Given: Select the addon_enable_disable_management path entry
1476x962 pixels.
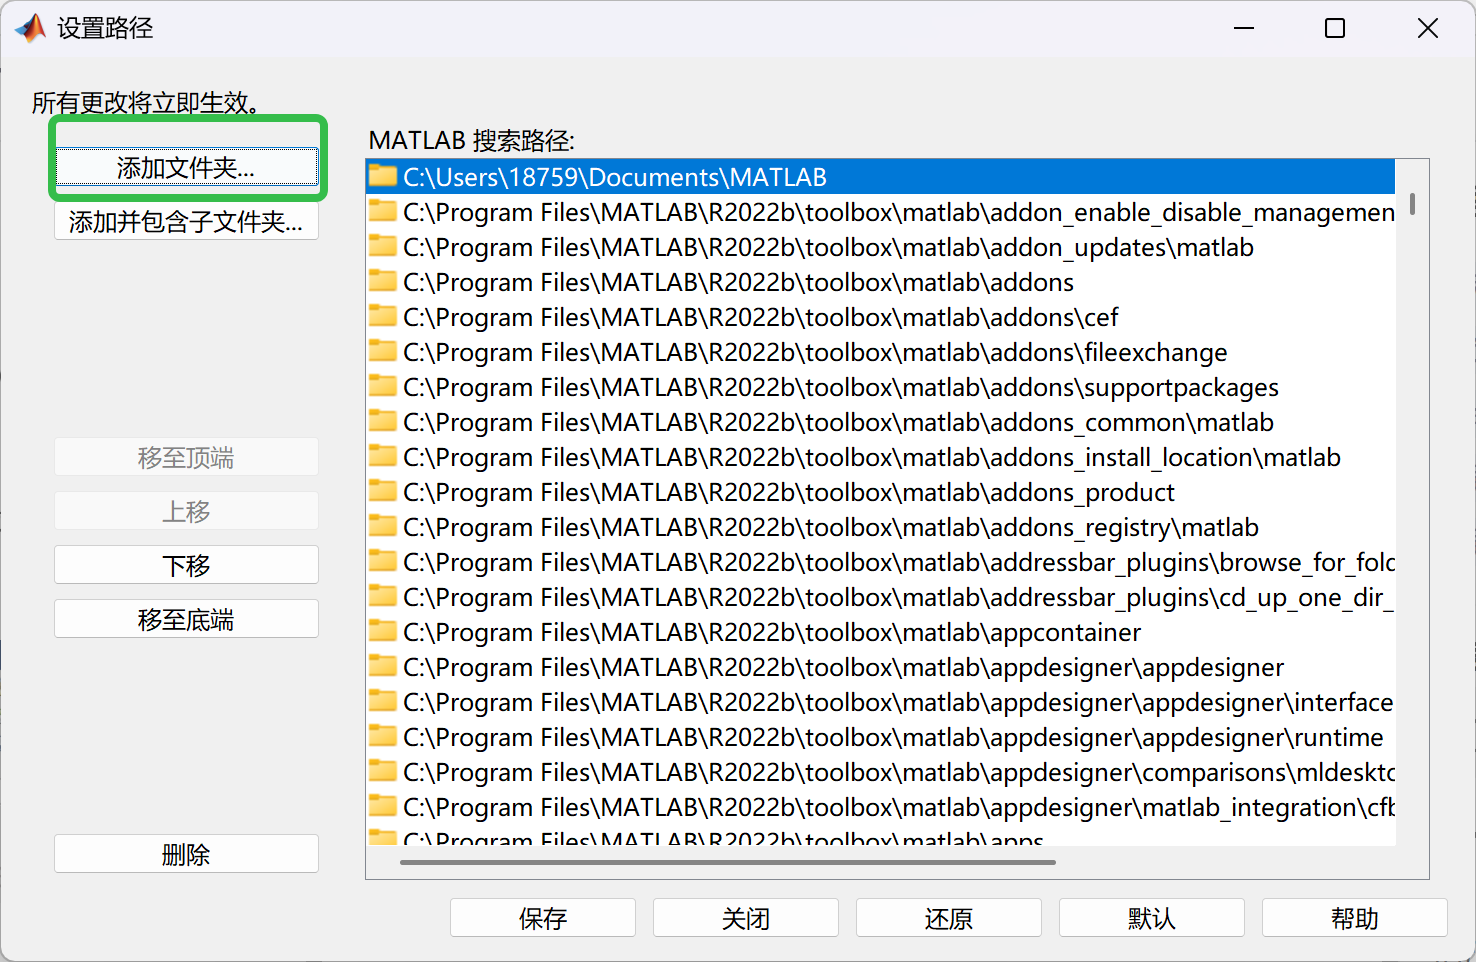Looking at the screenshot, I should tap(881, 212).
